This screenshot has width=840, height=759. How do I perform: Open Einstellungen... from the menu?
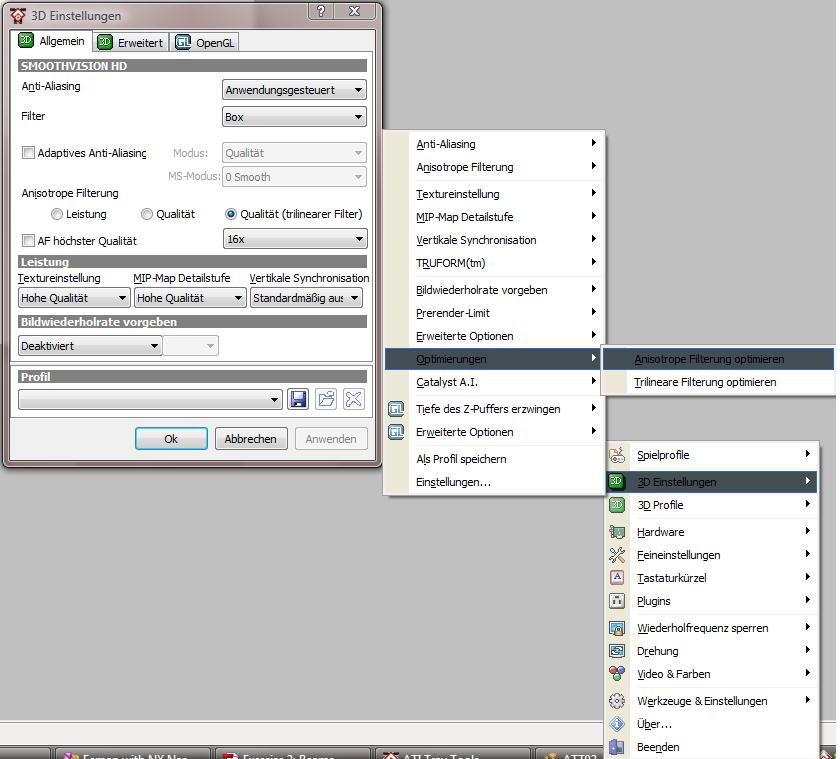tap(495, 482)
